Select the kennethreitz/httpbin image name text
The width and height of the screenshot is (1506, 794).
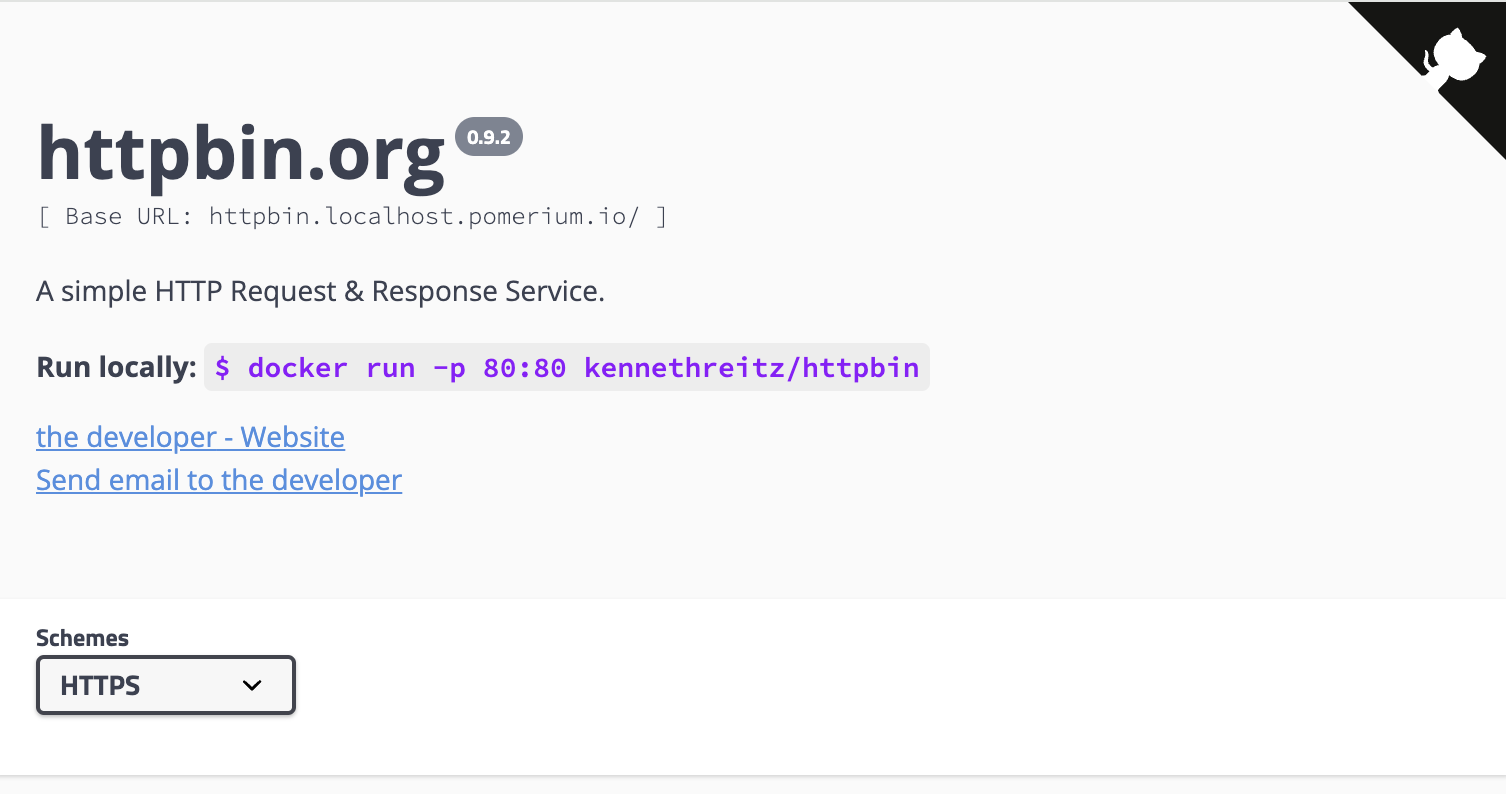pyautogui.click(x=754, y=367)
